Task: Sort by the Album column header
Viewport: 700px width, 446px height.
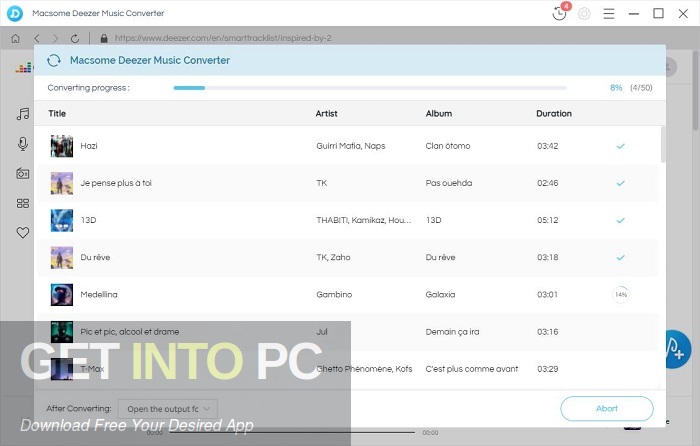Action: [x=439, y=113]
